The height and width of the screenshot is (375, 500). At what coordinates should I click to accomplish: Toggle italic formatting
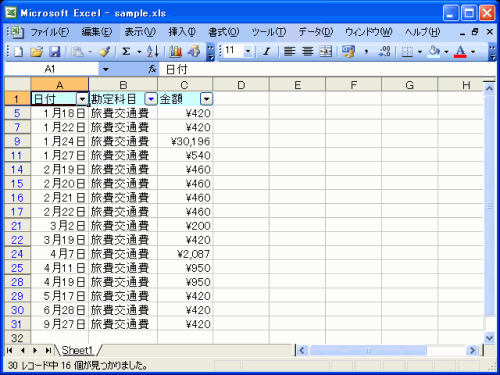(266, 51)
